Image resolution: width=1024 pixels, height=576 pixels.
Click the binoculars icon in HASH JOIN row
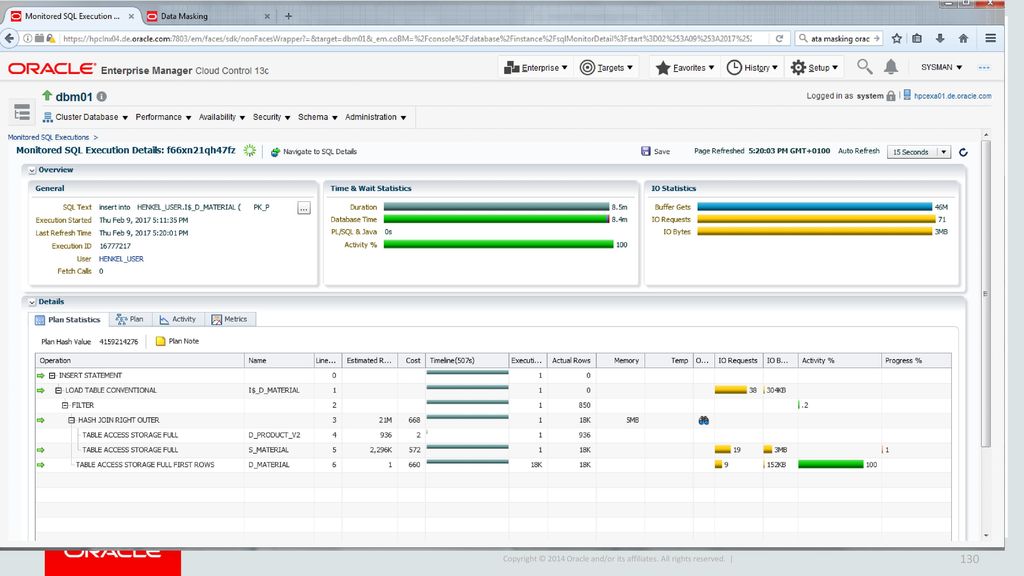coord(703,421)
